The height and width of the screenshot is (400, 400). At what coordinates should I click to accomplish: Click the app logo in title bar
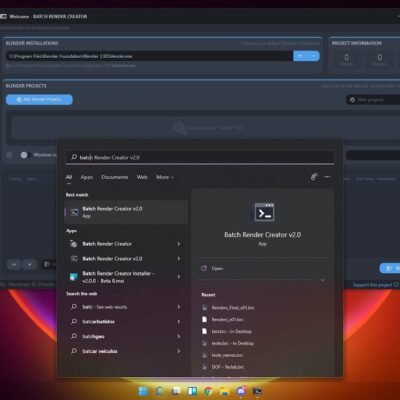[x=3, y=16]
